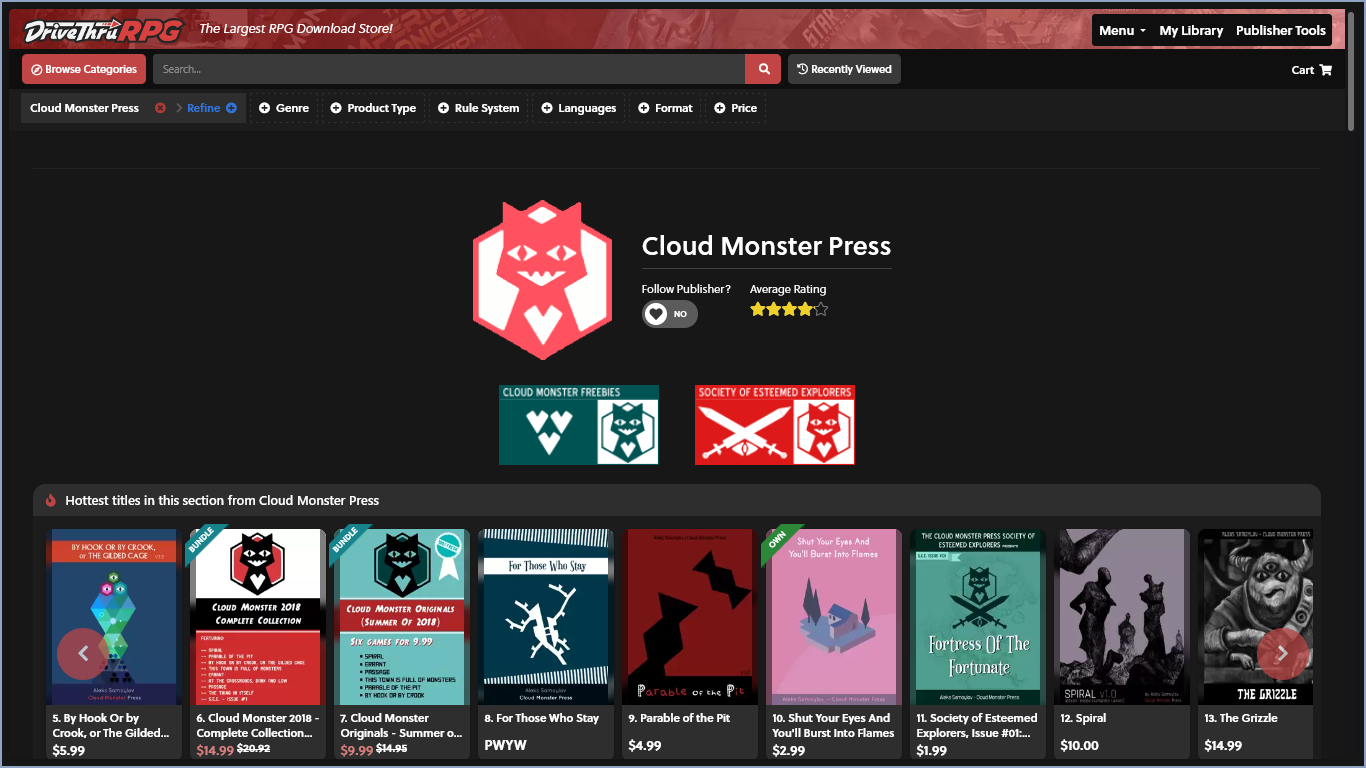Click into the search text field
This screenshot has height=768, width=1366.
448,69
